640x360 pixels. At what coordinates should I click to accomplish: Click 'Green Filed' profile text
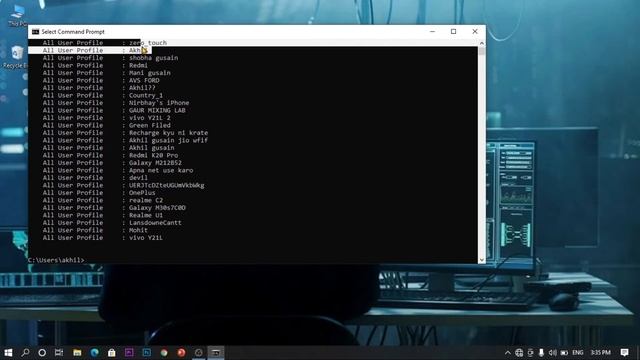(150, 125)
